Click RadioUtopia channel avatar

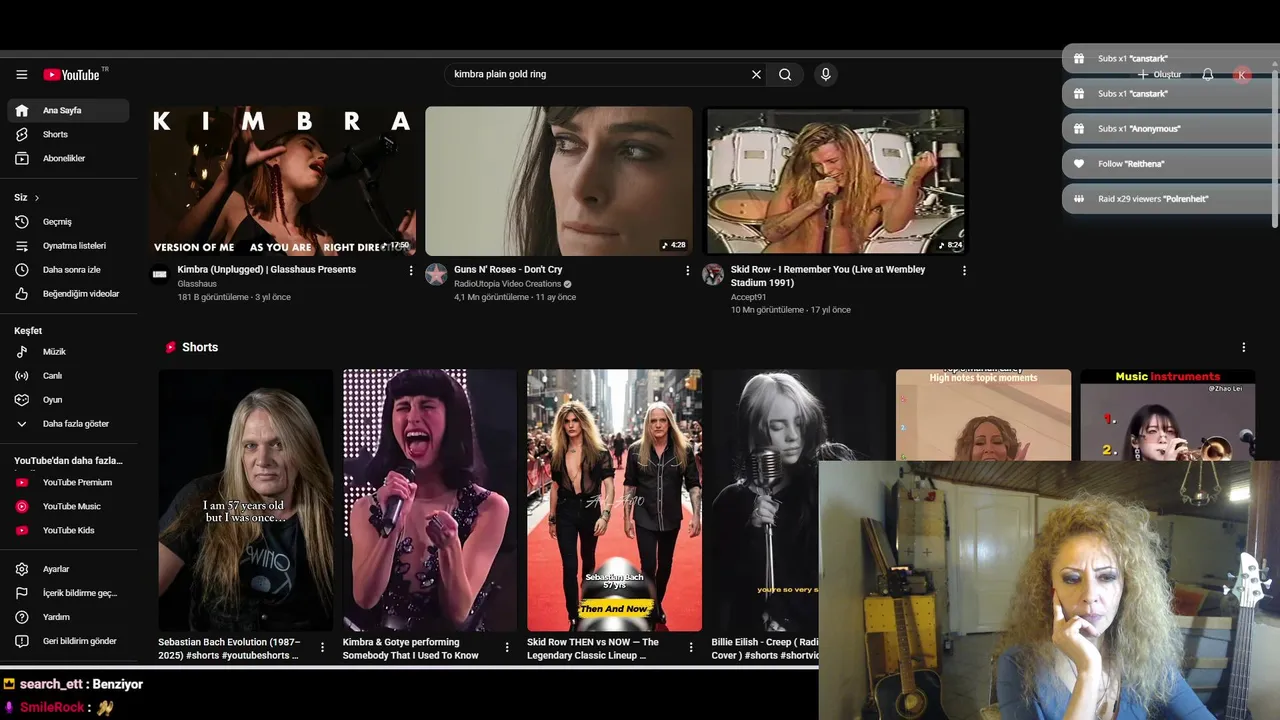(x=436, y=274)
